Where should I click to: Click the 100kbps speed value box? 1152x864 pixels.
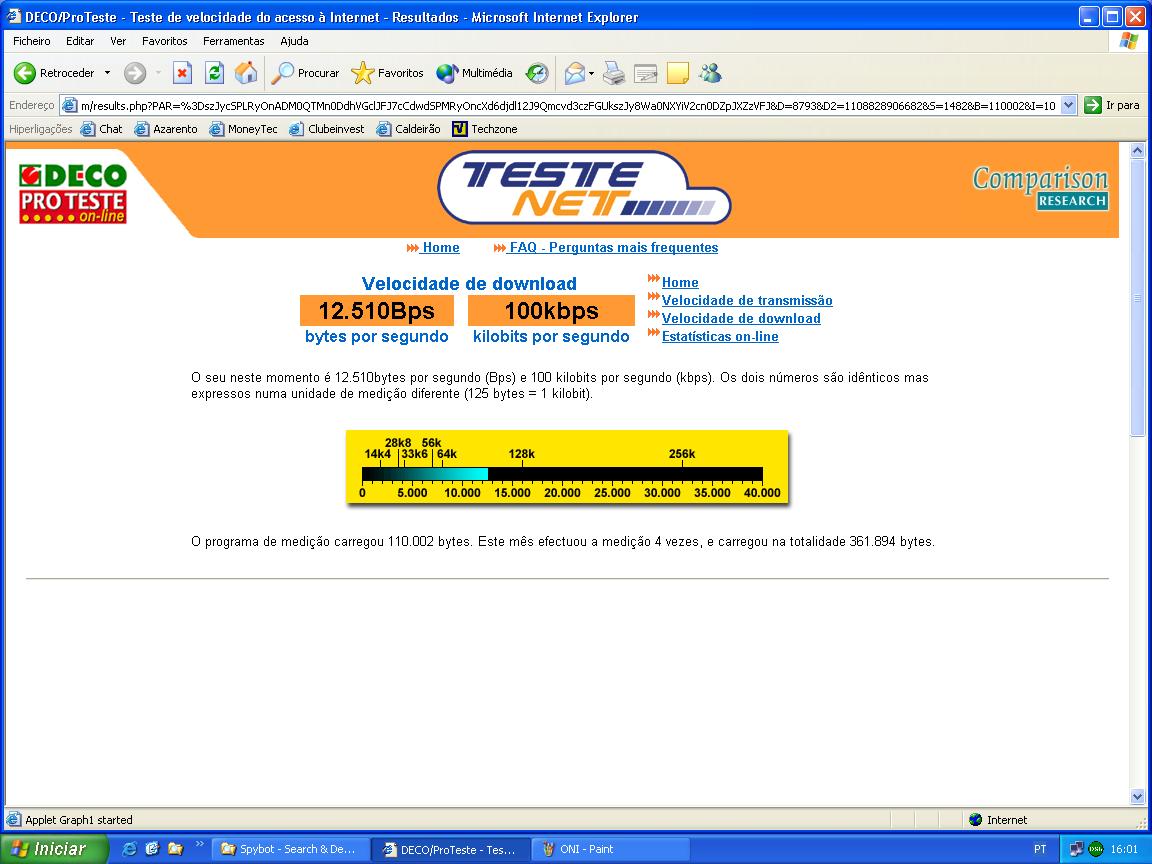(551, 311)
